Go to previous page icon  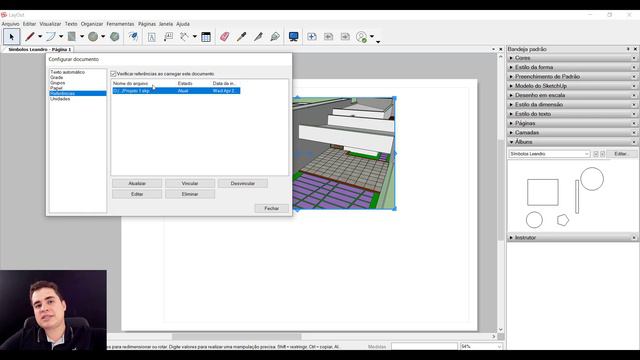click(x=329, y=37)
